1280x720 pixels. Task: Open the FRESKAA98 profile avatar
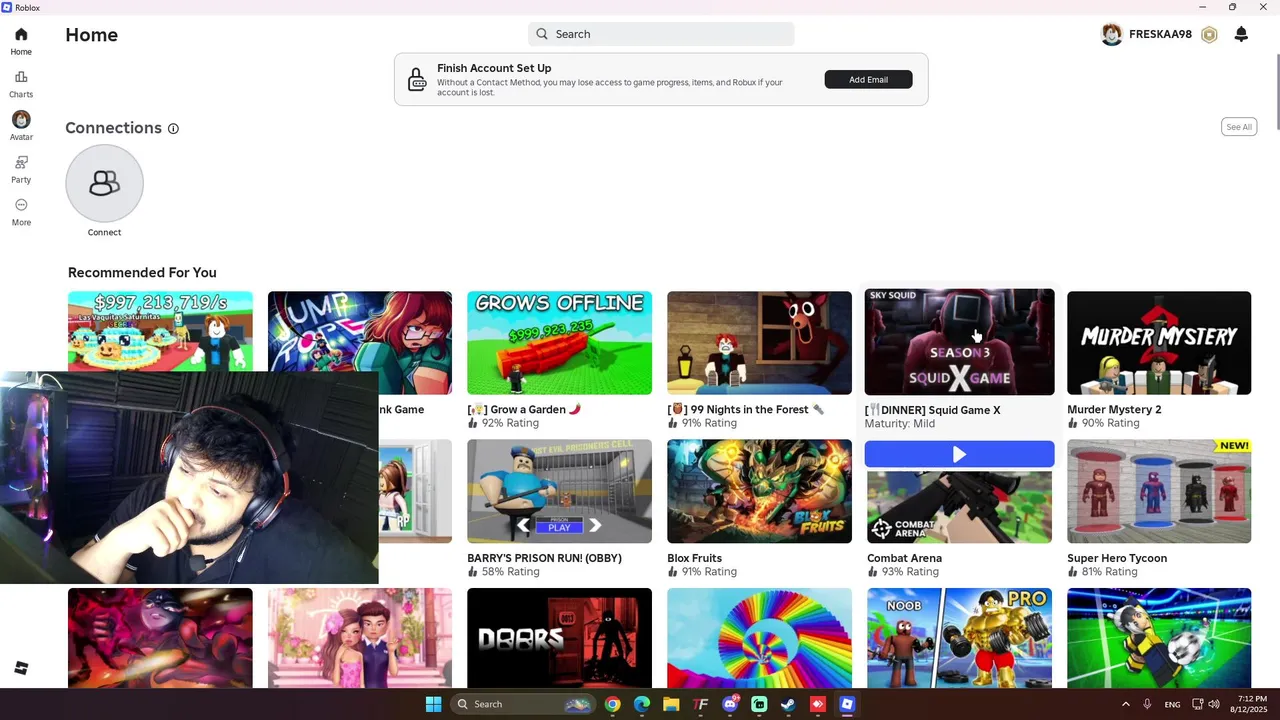[1111, 34]
